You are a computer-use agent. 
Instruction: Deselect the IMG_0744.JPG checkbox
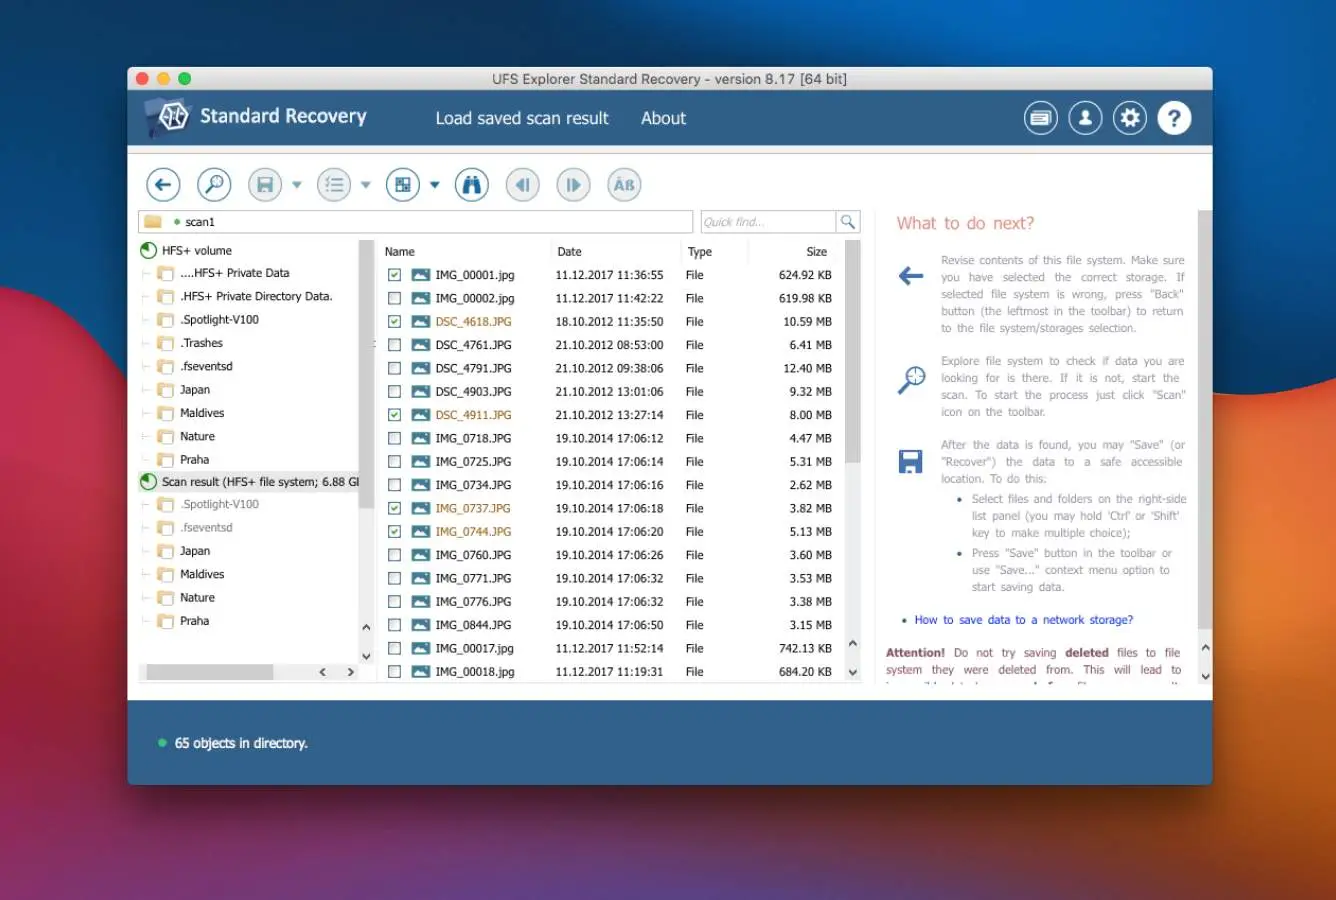(394, 532)
